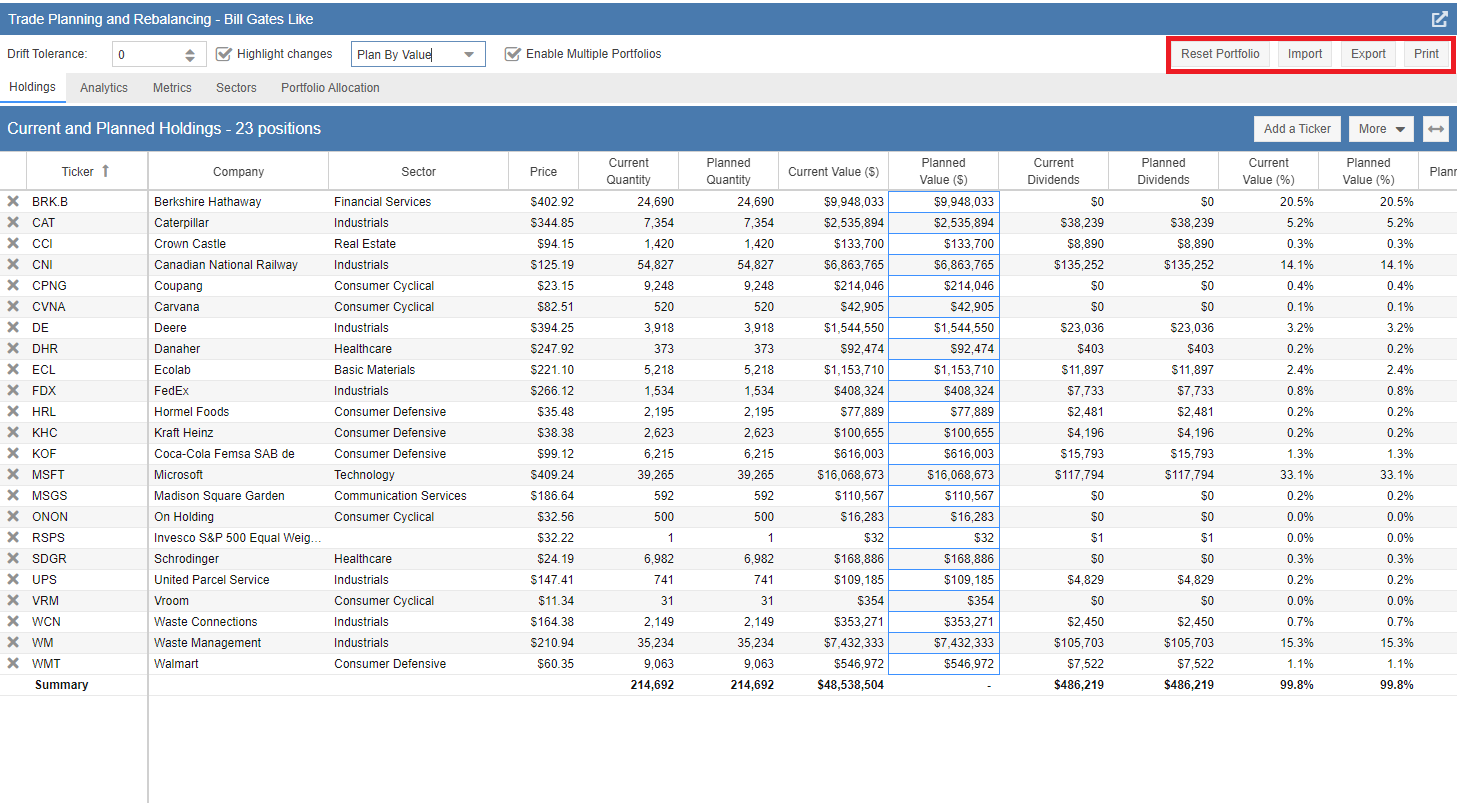The width and height of the screenshot is (1457, 803).
Task: Expand the More dropdown button
Action: [x=1381, y=129]
